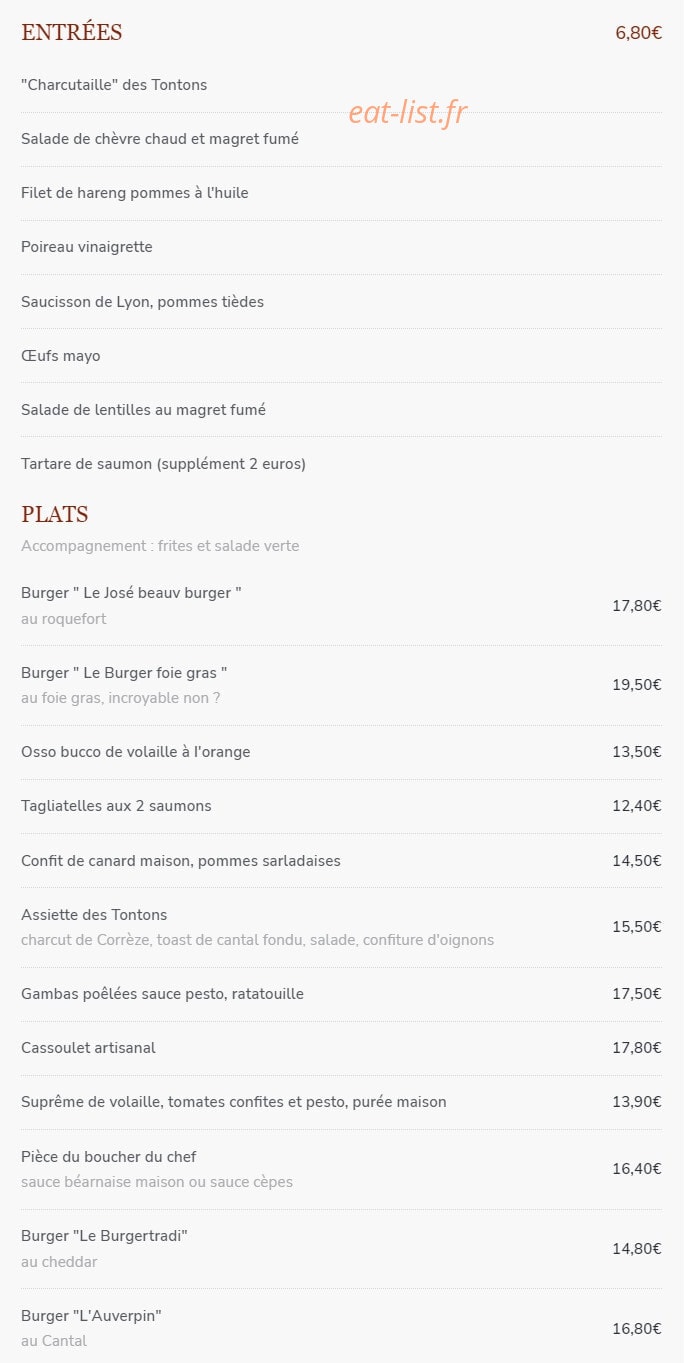The height and width of the screenshot is (1363, 688).
Task: Click the ENTRÉES section heading
Action: point(72,33)
